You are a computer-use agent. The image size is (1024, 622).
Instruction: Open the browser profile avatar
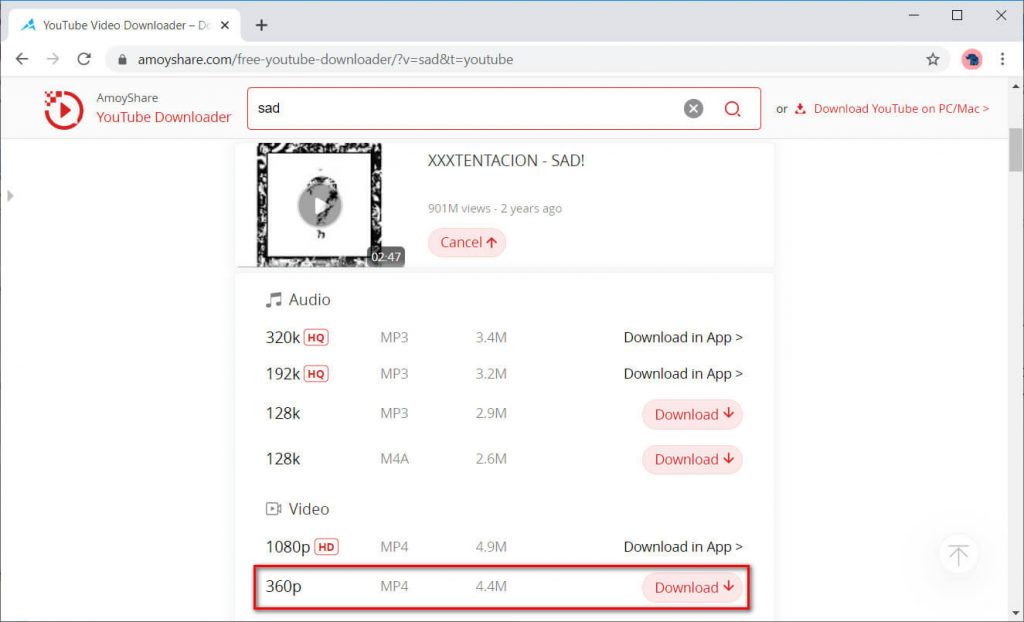(x=972, y=59)
